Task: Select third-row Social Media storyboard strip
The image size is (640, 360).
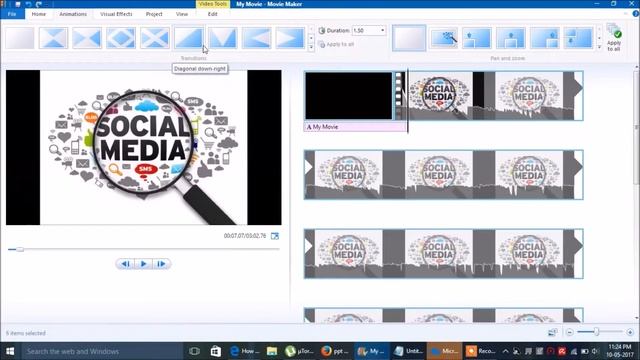Action: point(444,254)
